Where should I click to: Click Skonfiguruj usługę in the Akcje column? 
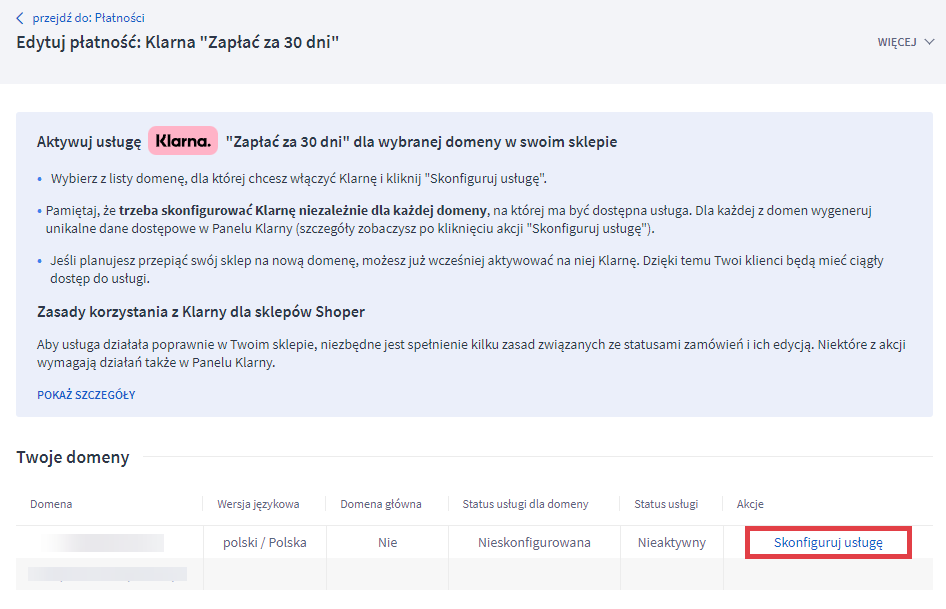pos(828,543)
